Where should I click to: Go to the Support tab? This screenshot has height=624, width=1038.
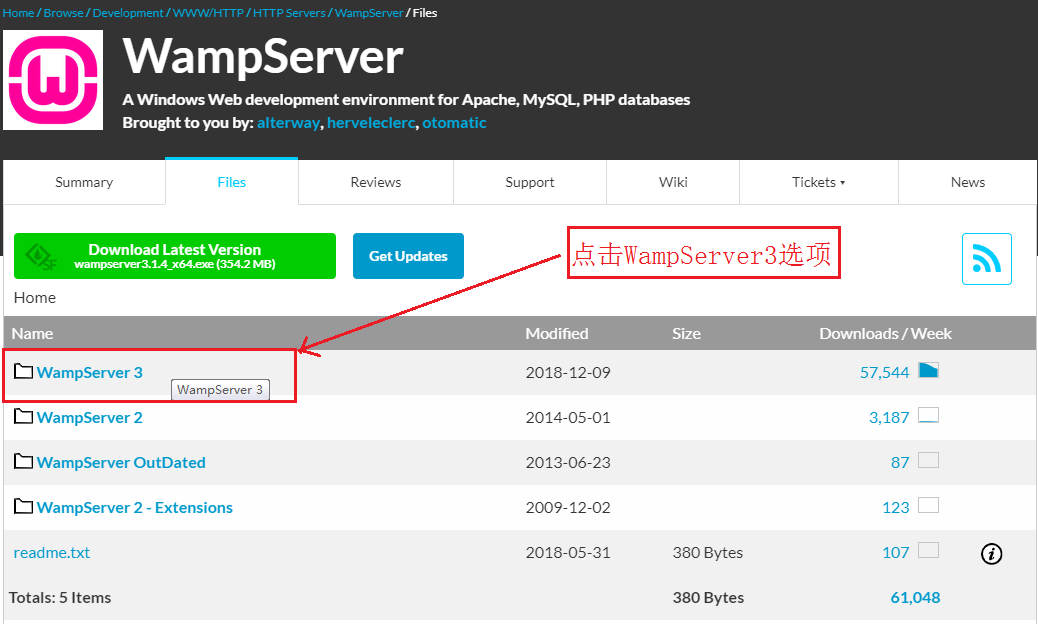click(x=530, y=182)
